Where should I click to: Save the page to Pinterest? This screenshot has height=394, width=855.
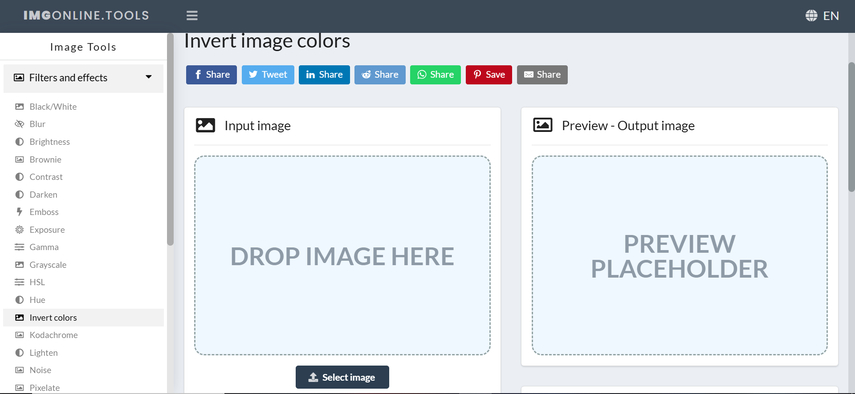pyautogui.click(x=489, y=75)
